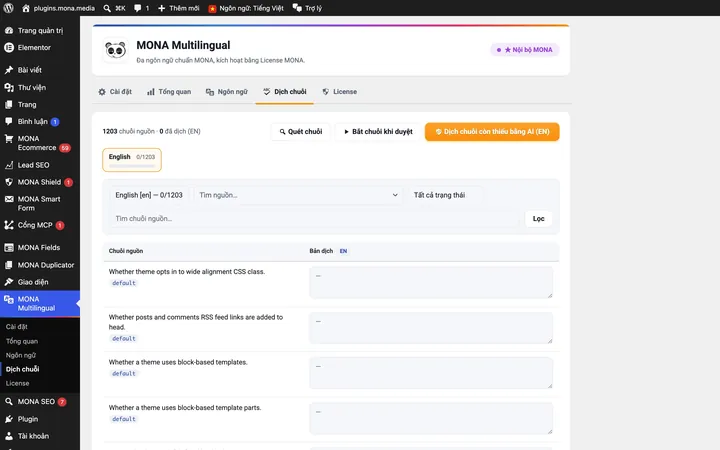This screenshot has width=720, height=450.
Task: Select the Dịch chuỗi tab
Action: click(x=285, y=92)
